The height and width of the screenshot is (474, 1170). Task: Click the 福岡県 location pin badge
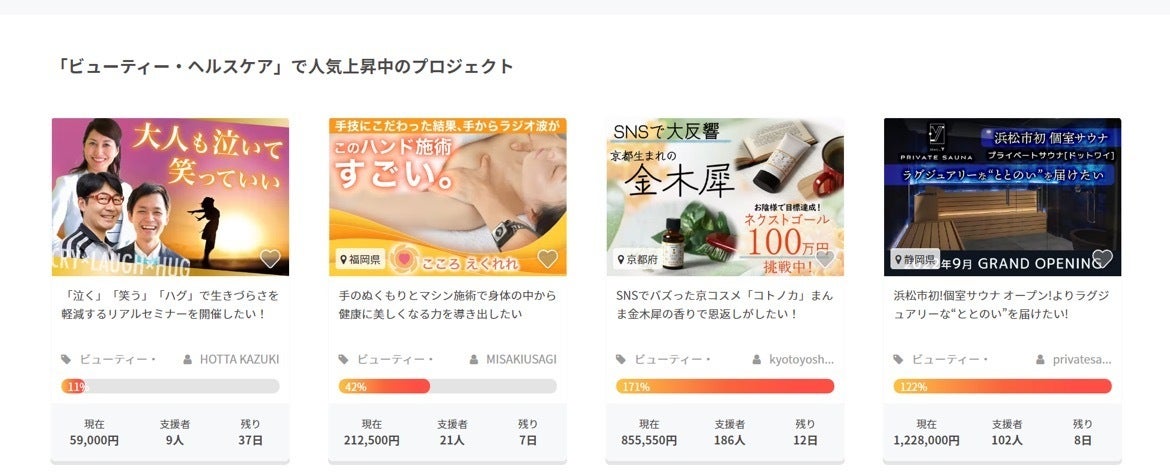(x=361, y=259)
